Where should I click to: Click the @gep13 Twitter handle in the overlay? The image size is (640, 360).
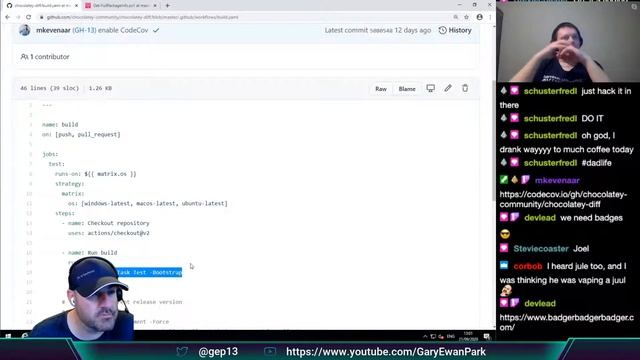[218, 351]
